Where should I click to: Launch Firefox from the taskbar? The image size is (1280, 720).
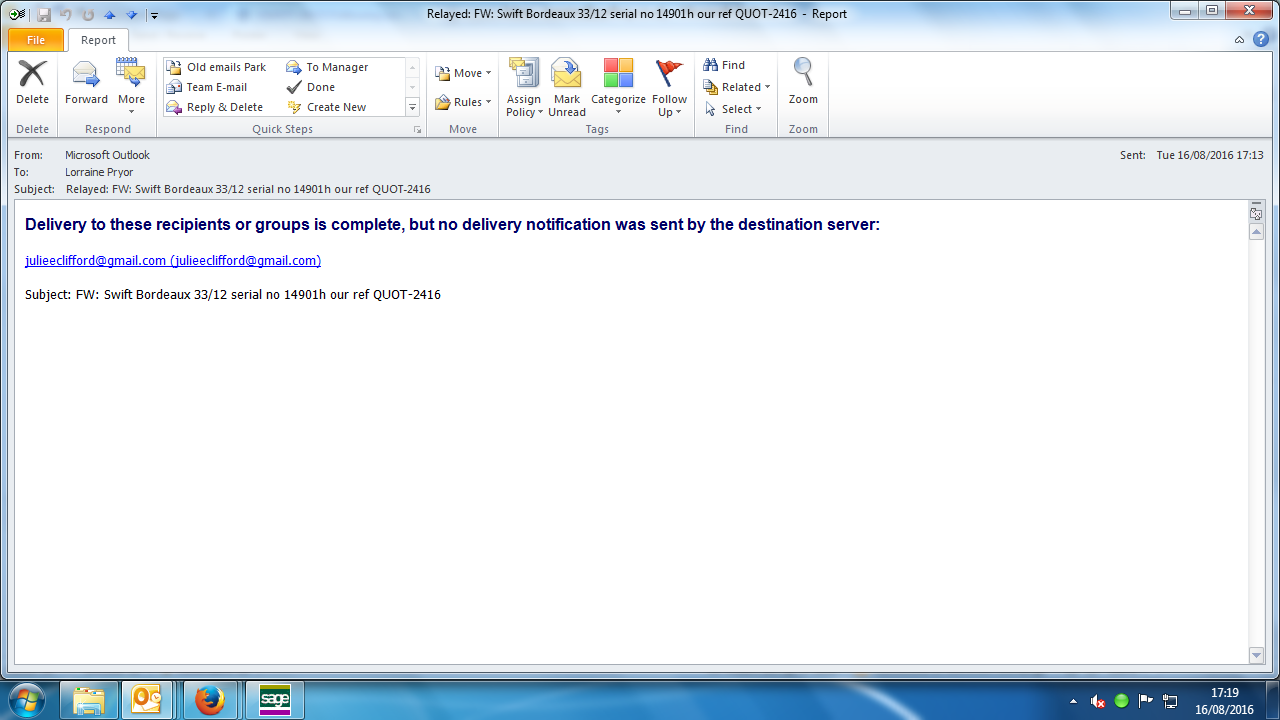click(x=210, y=700)
